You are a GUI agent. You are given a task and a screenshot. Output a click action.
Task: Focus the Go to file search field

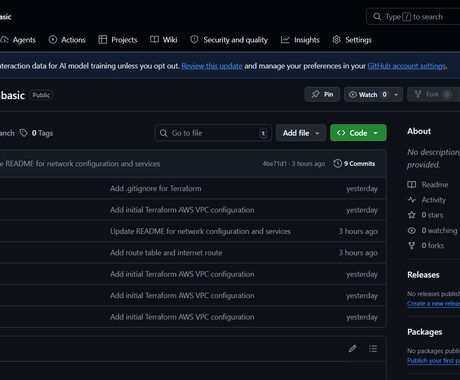(213, 133)
